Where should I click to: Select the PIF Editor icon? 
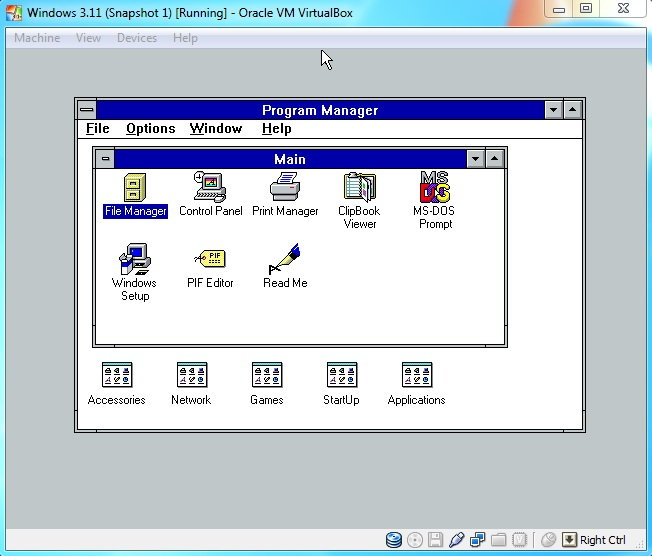(210, 259)
